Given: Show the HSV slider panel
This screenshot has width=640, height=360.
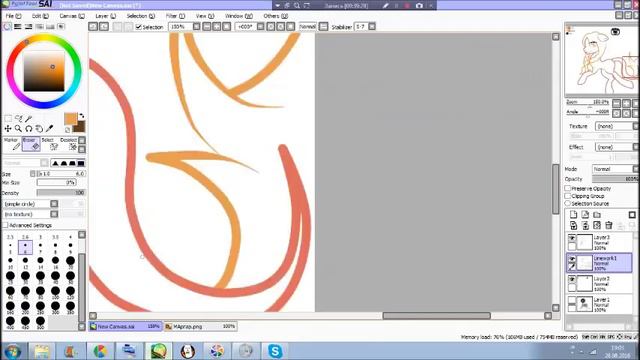Looking at the screenshot, I should coord(29,27).
